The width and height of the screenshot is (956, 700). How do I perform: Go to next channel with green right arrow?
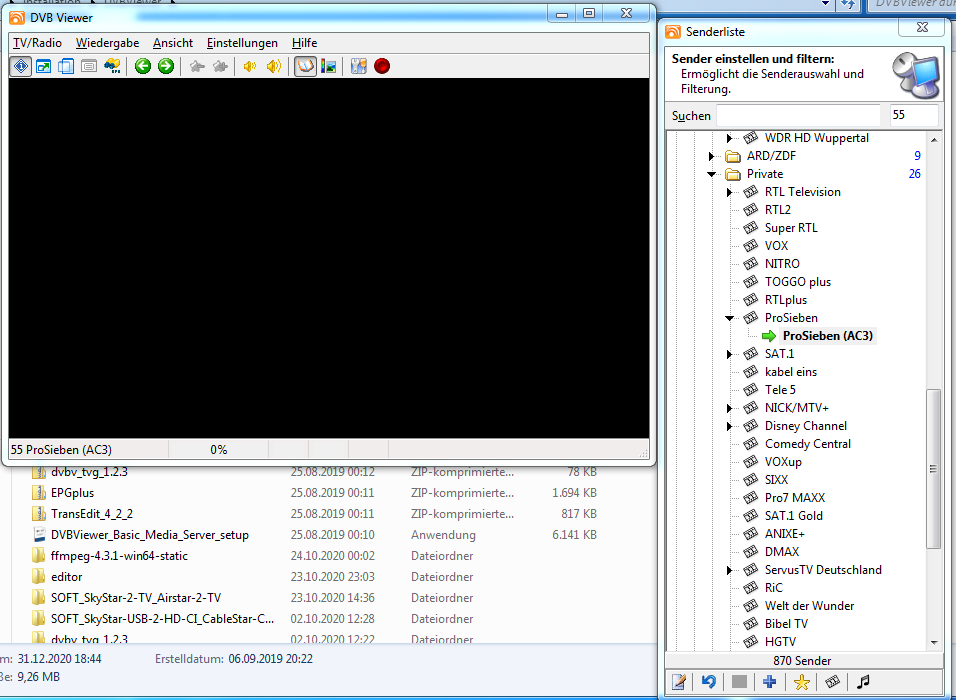(x=166, y=67)
